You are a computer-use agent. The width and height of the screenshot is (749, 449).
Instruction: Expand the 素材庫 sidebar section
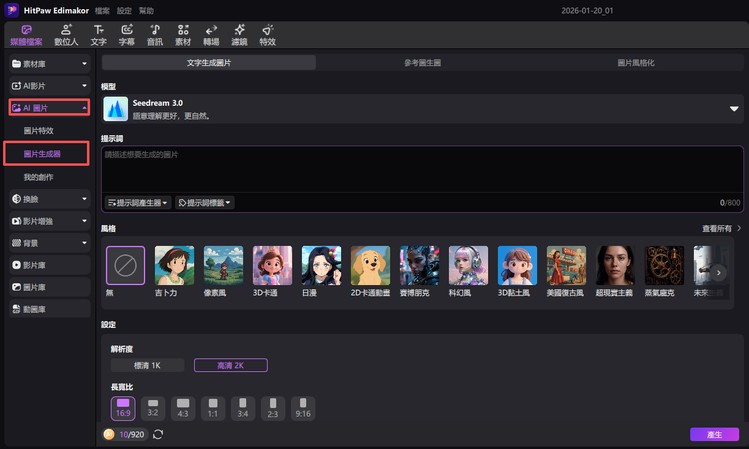pyautogui.click(x=50, y=64)
